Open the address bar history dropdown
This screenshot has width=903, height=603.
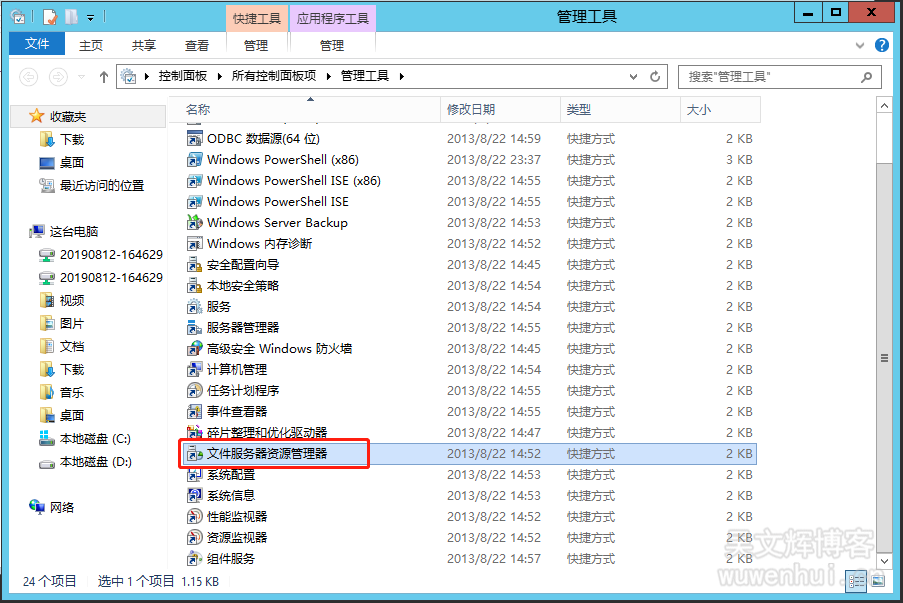coord(634,76)
